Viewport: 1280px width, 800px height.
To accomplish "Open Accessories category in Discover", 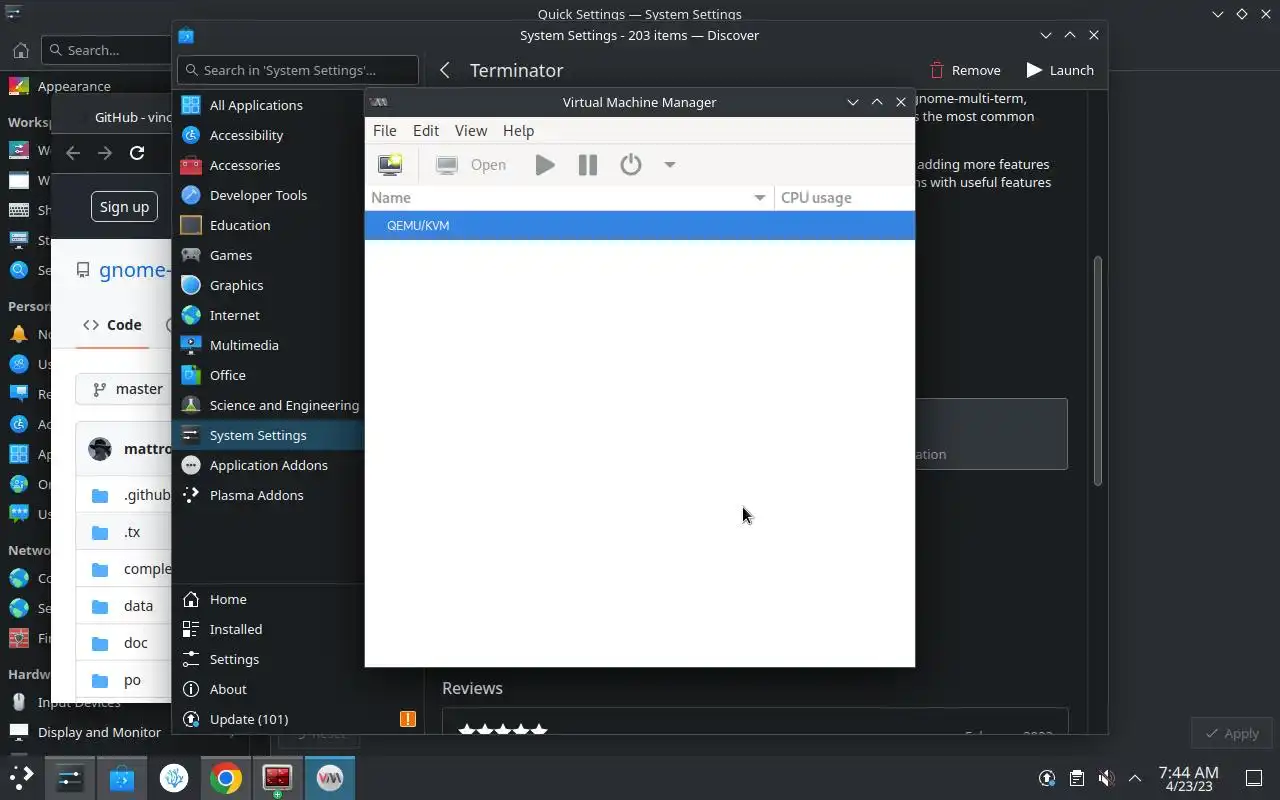I will coord(268,165).
